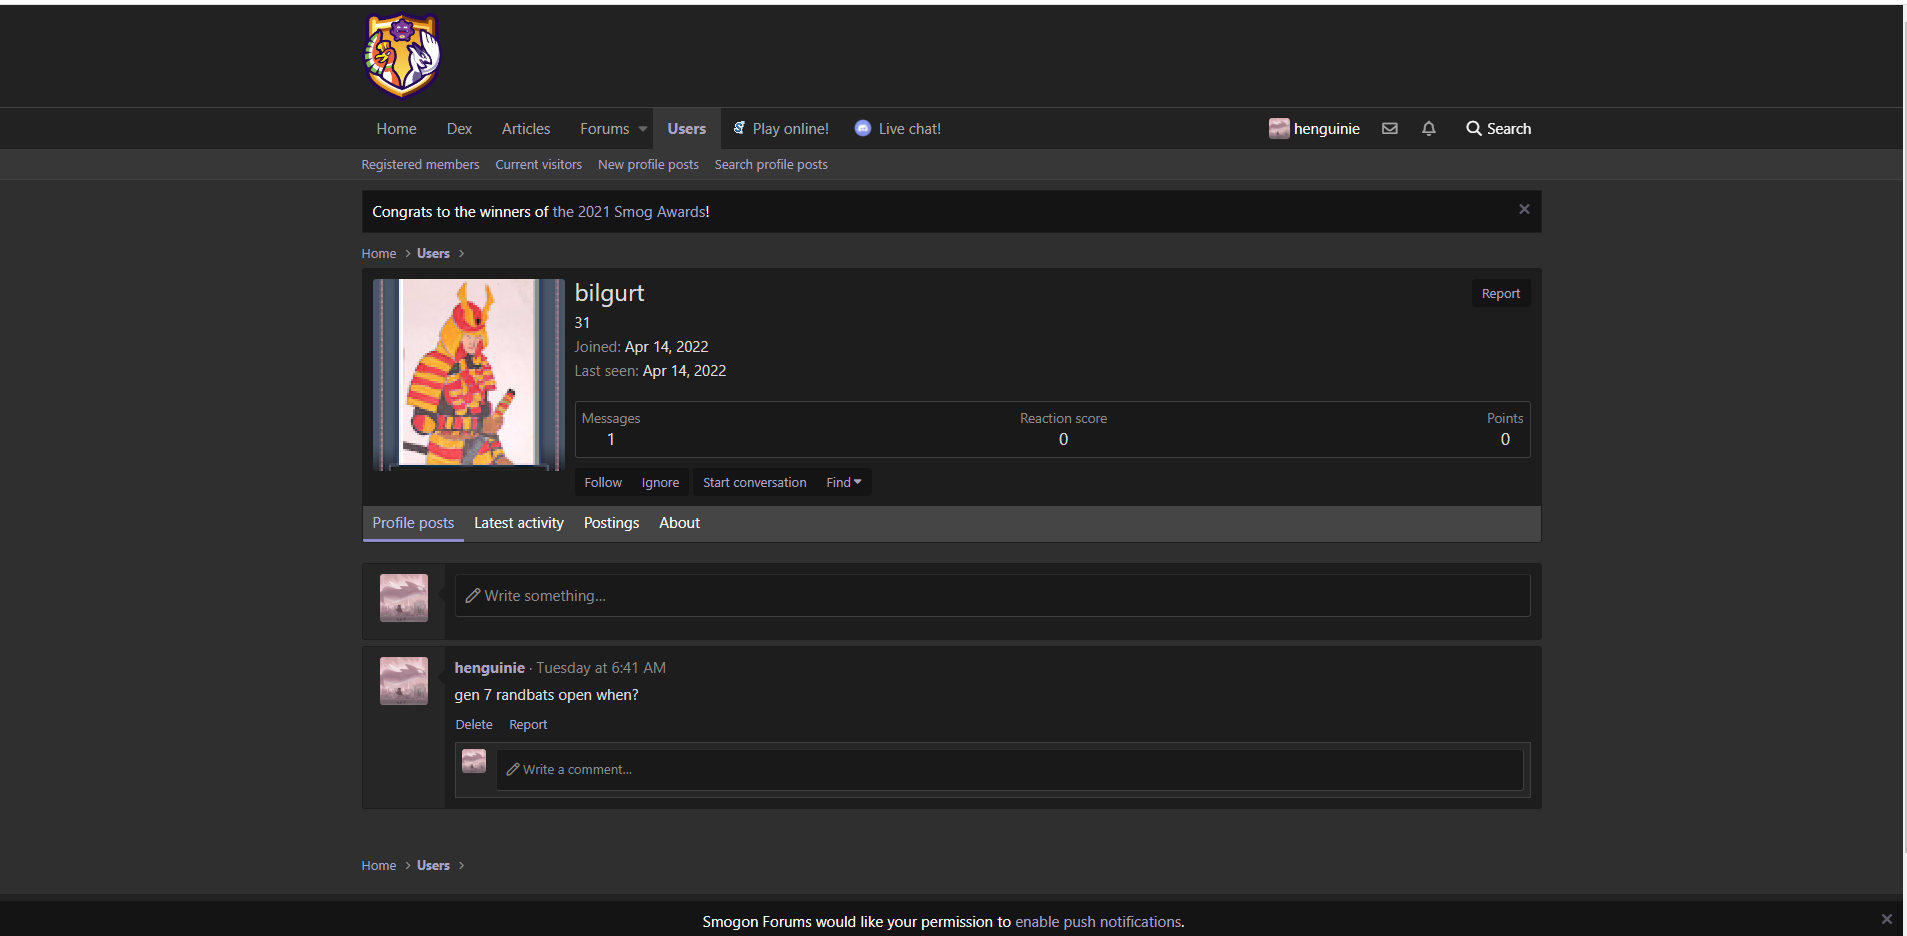The height and width of the screenshot is (936, 1907).
Task: Follow the user bilgurt
Action: tap(603, 483)
